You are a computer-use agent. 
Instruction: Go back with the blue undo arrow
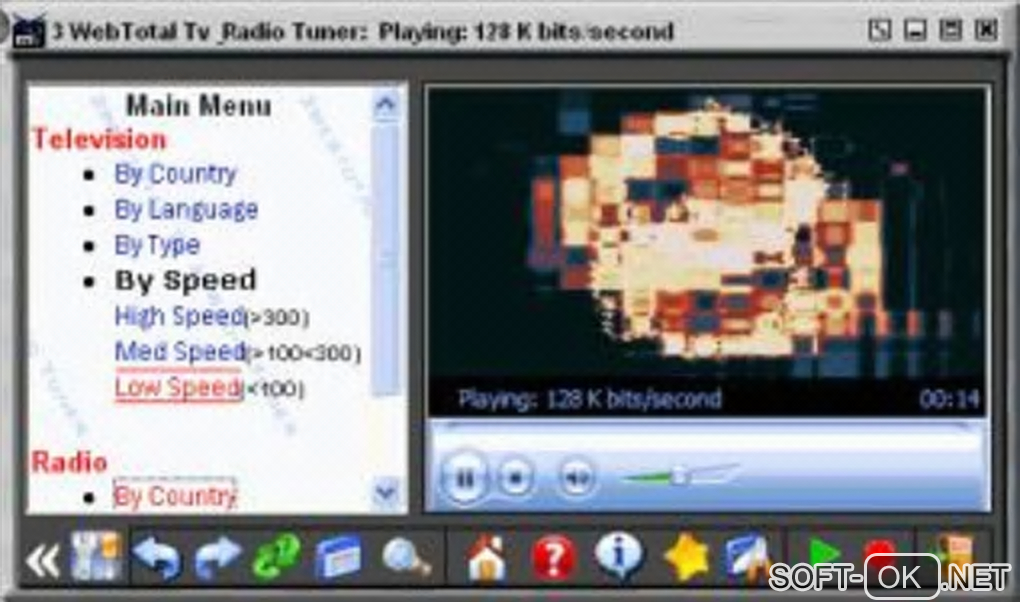[158, 557]
